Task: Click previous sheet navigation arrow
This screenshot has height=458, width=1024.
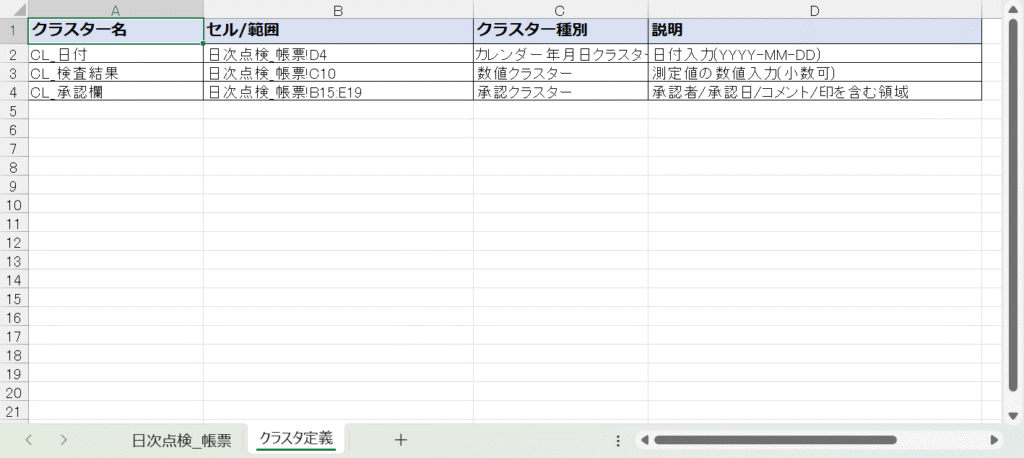Action: (29, 439)
